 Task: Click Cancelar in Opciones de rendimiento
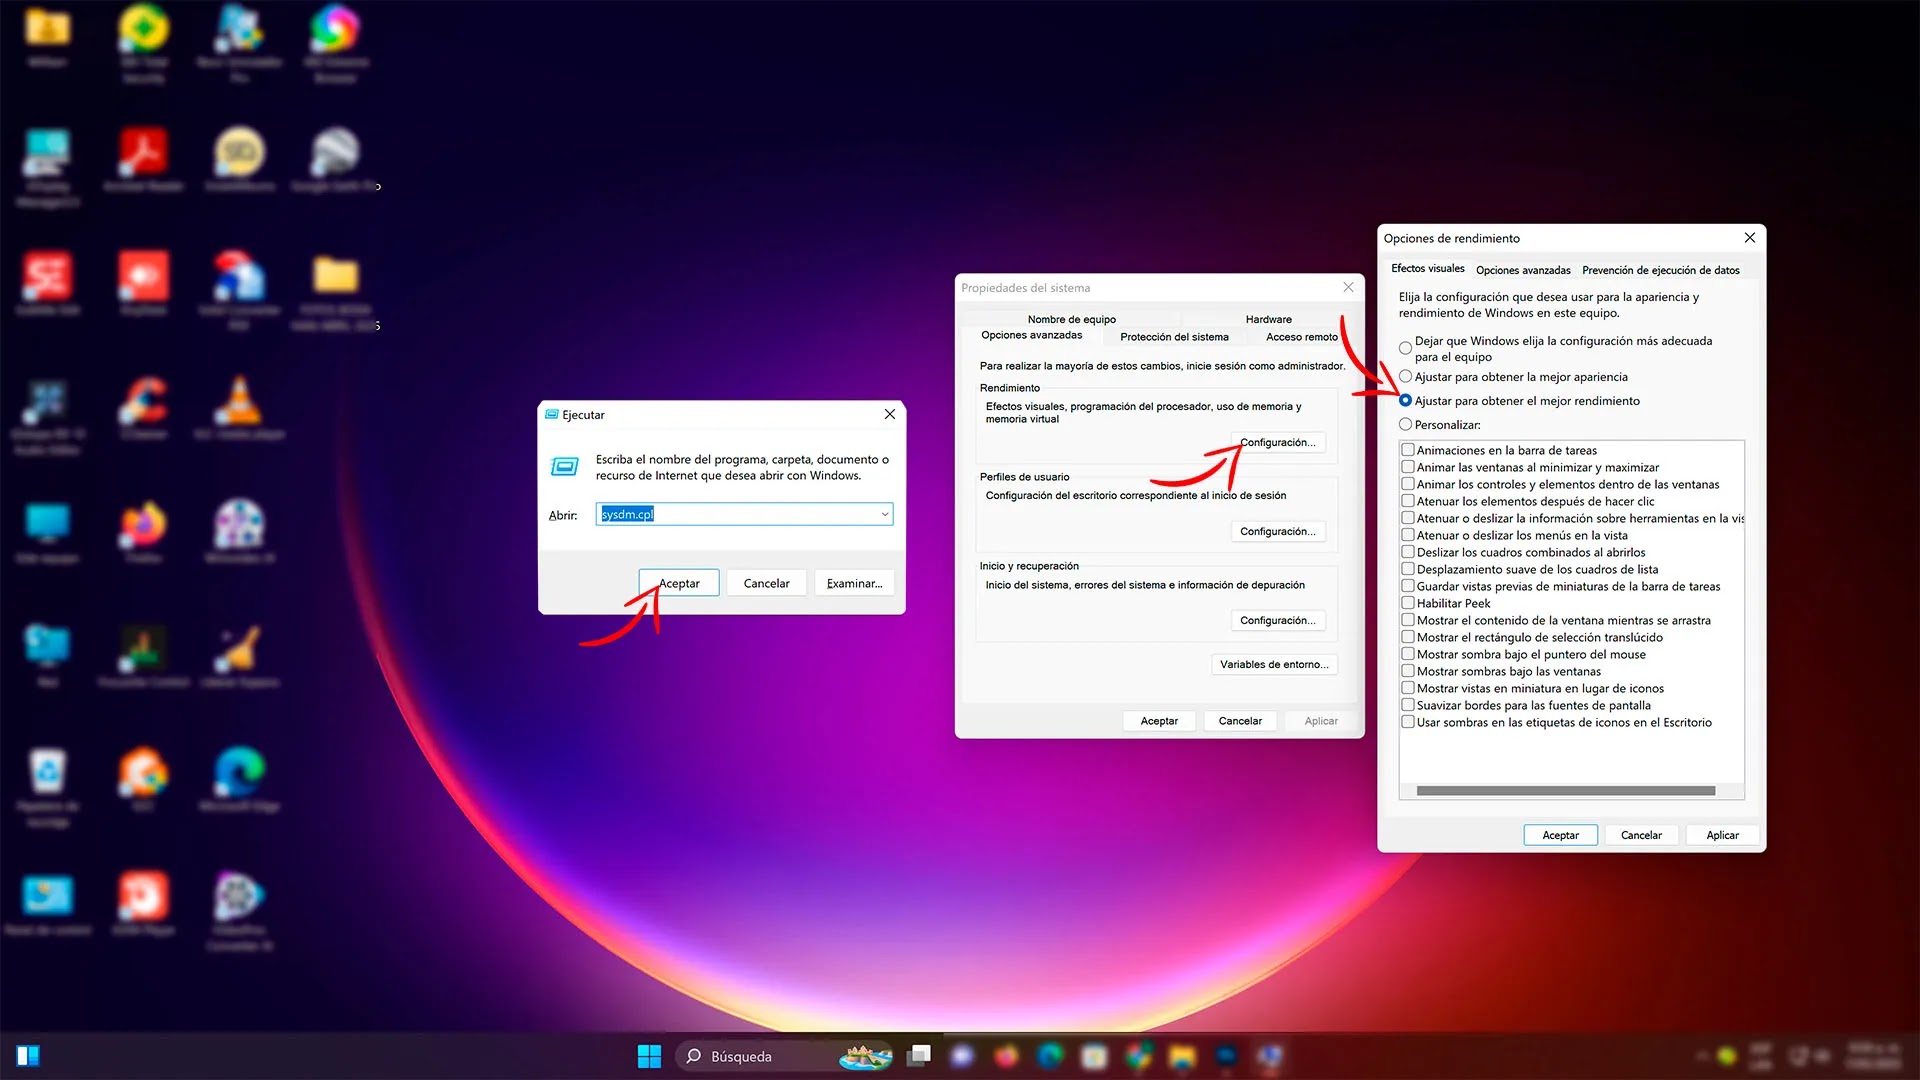[x=1641, y=835]
